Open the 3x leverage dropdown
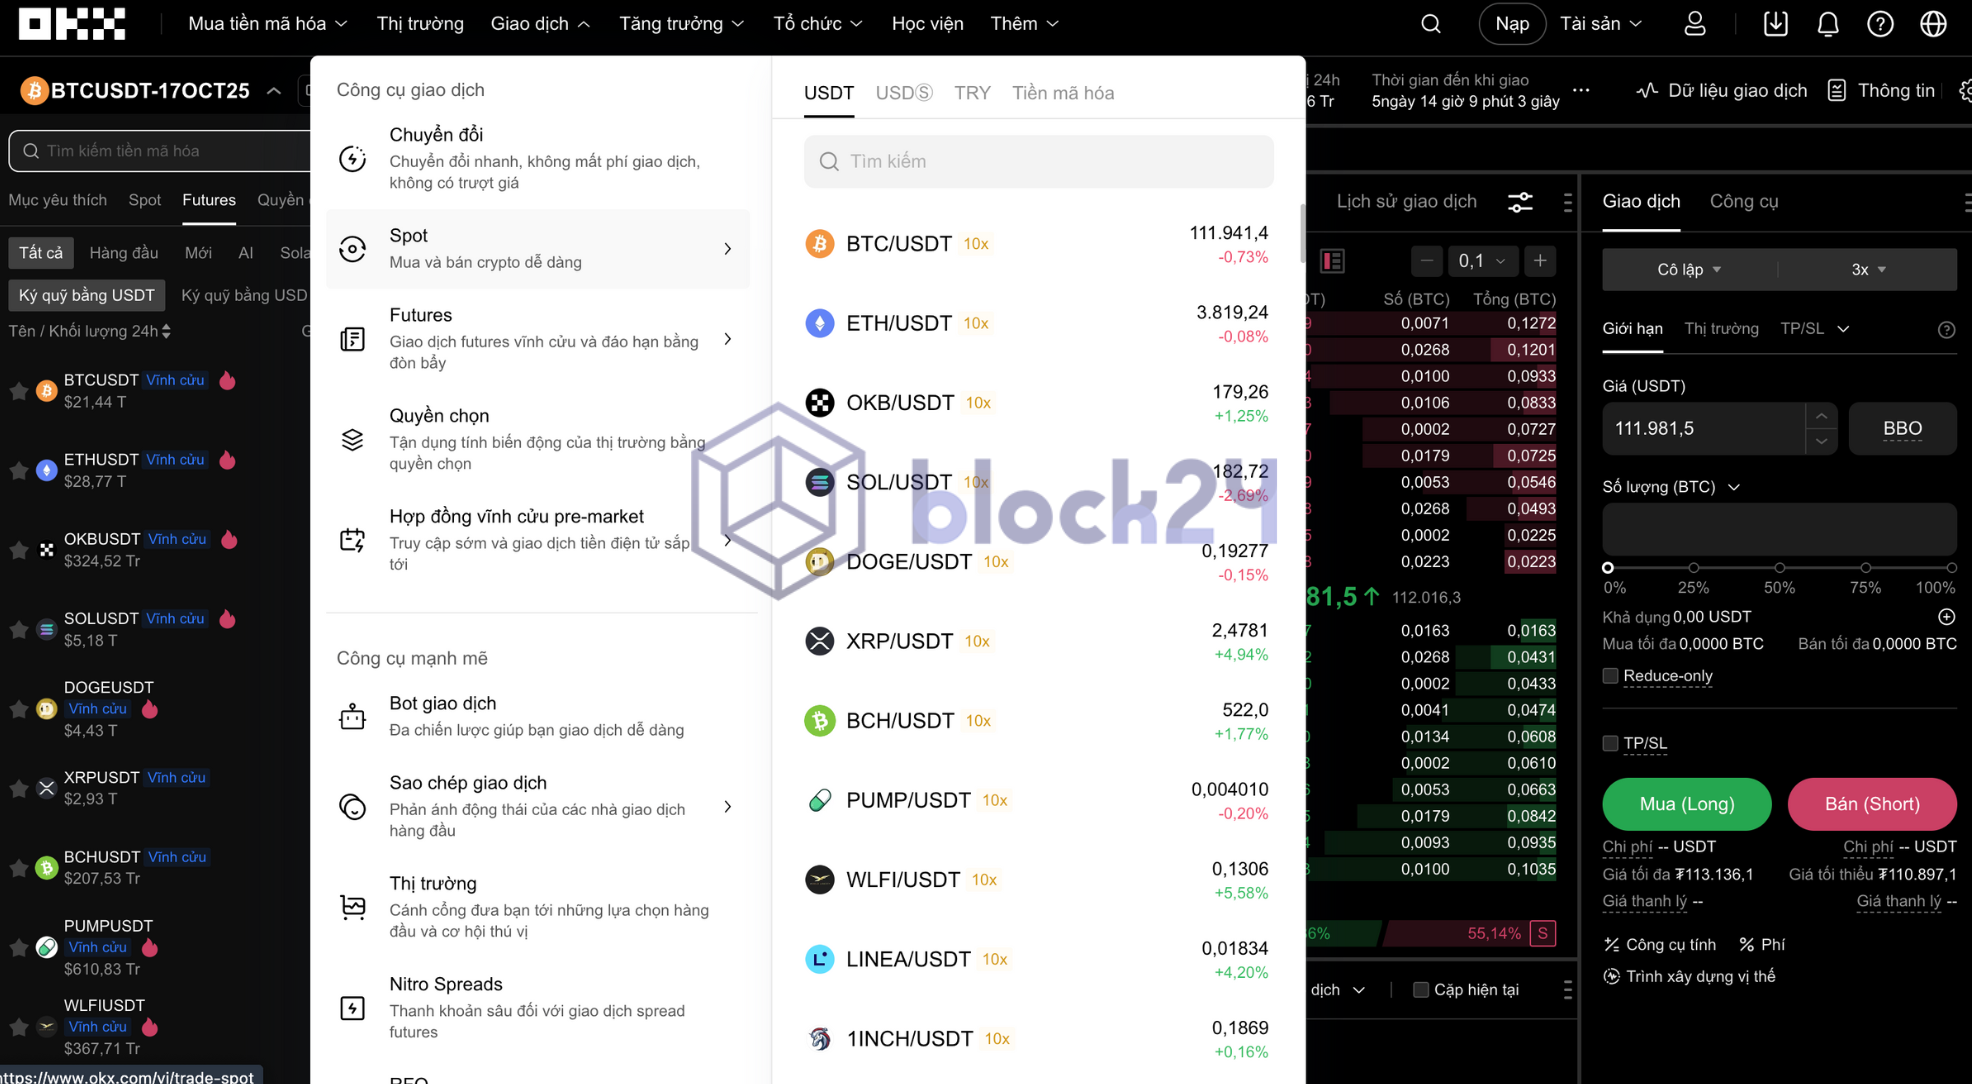 (1867, 269)
